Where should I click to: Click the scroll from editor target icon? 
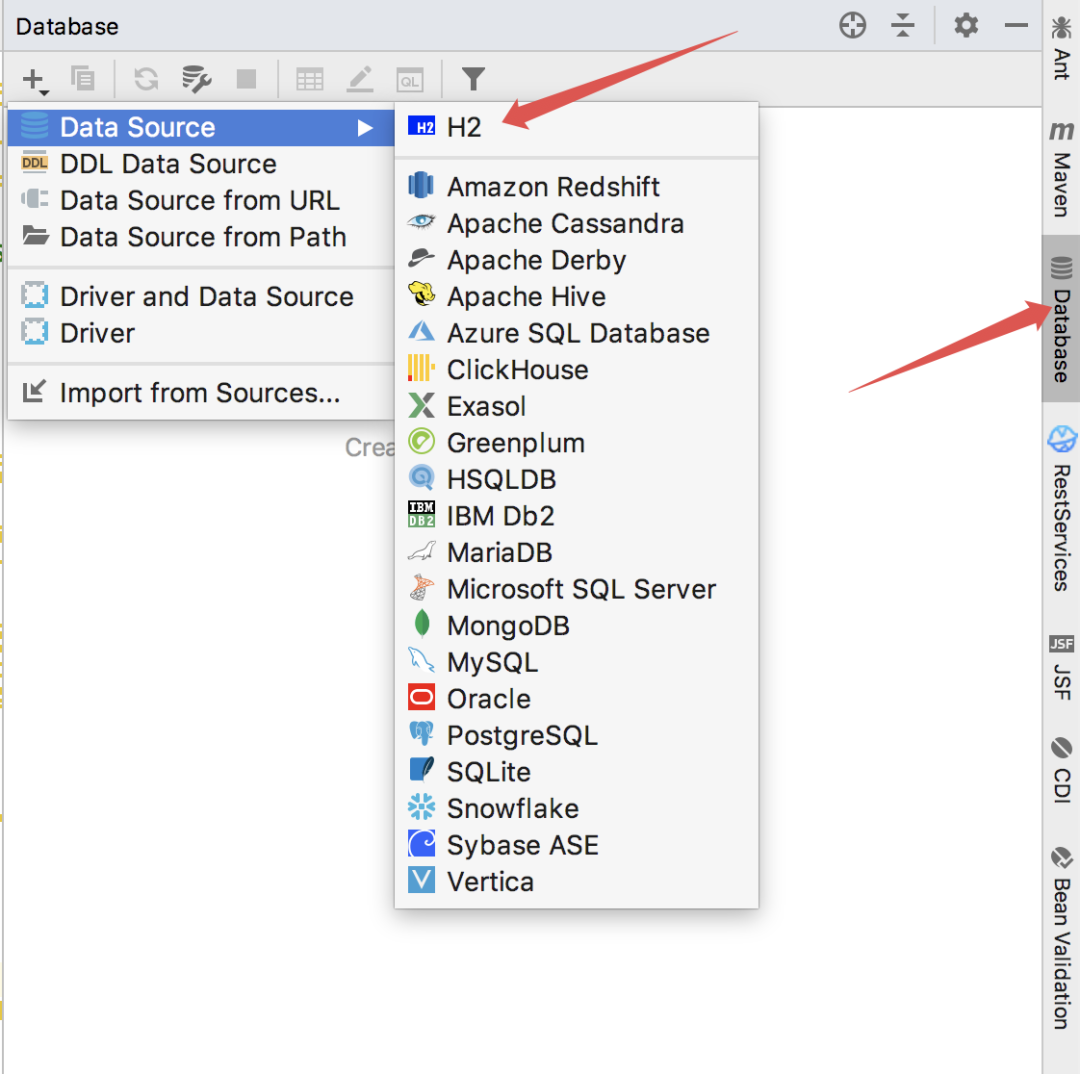853,25
